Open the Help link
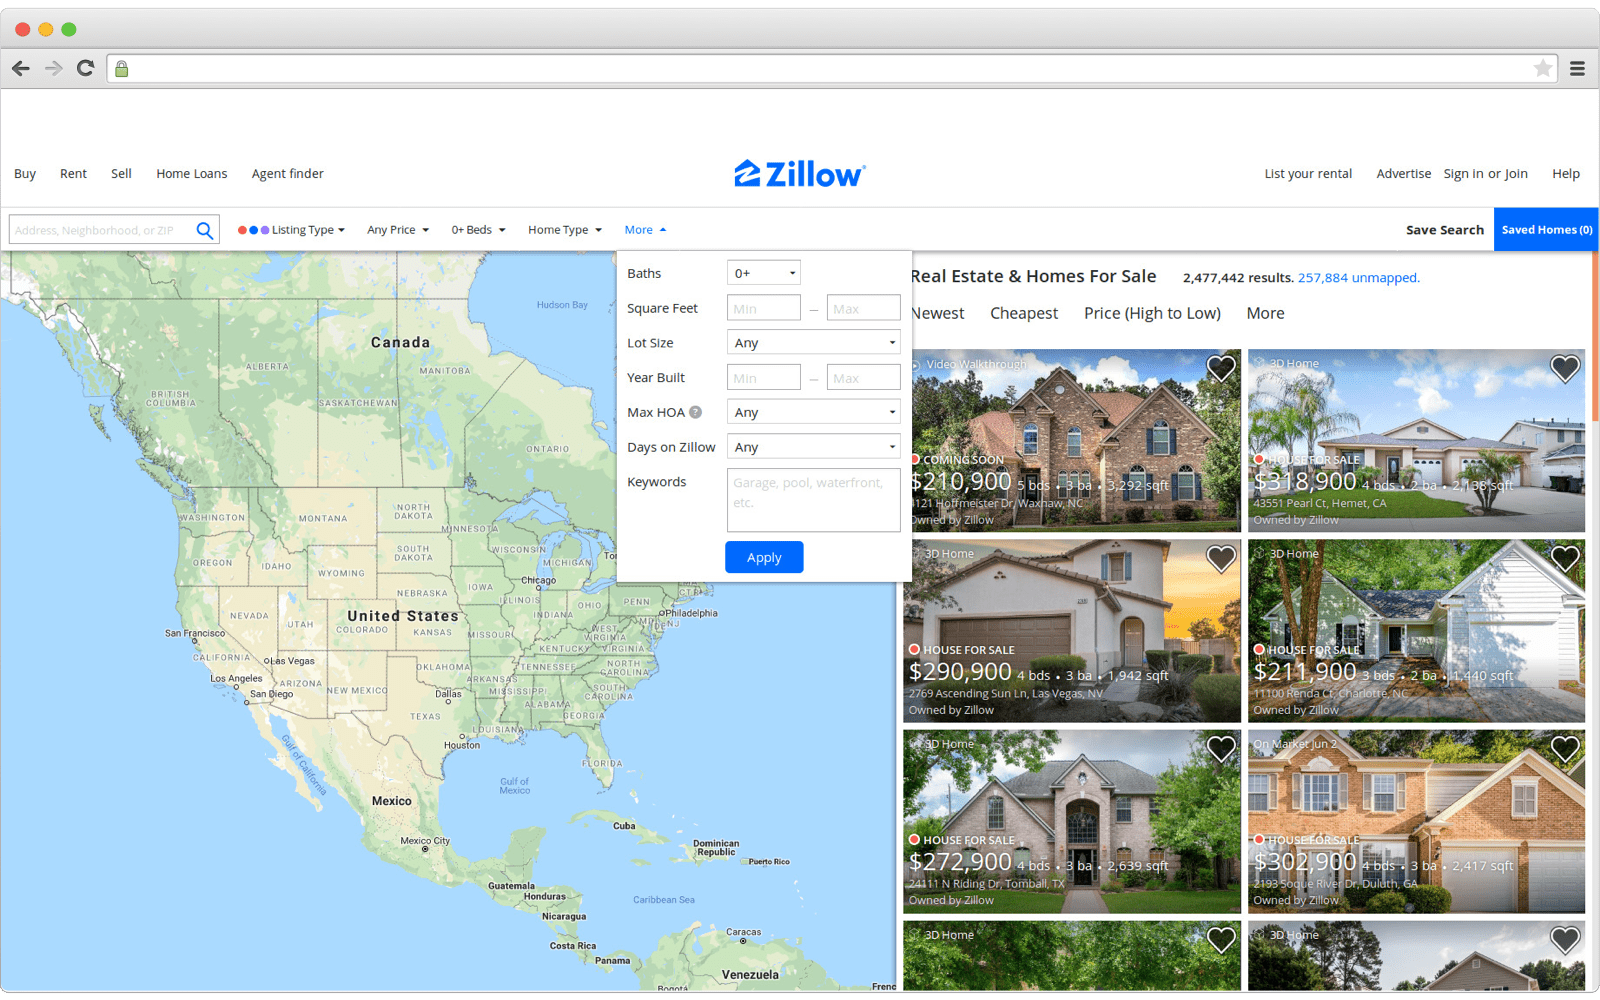The width and height of the screenshot is (1600, 1000). pos(1566,174)
